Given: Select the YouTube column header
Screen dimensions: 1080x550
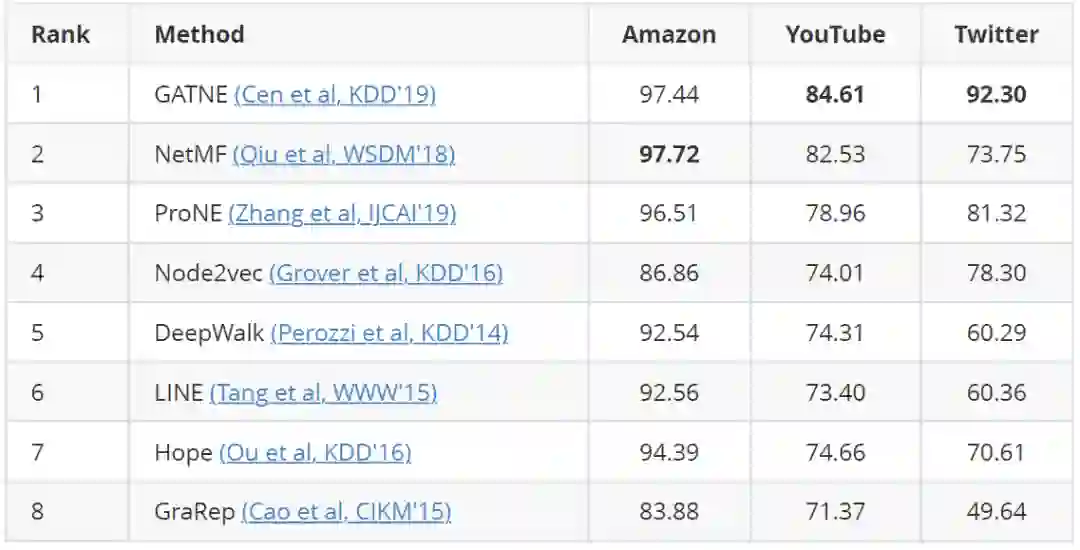Looking at the screenshot, I should tap(835, 34).
